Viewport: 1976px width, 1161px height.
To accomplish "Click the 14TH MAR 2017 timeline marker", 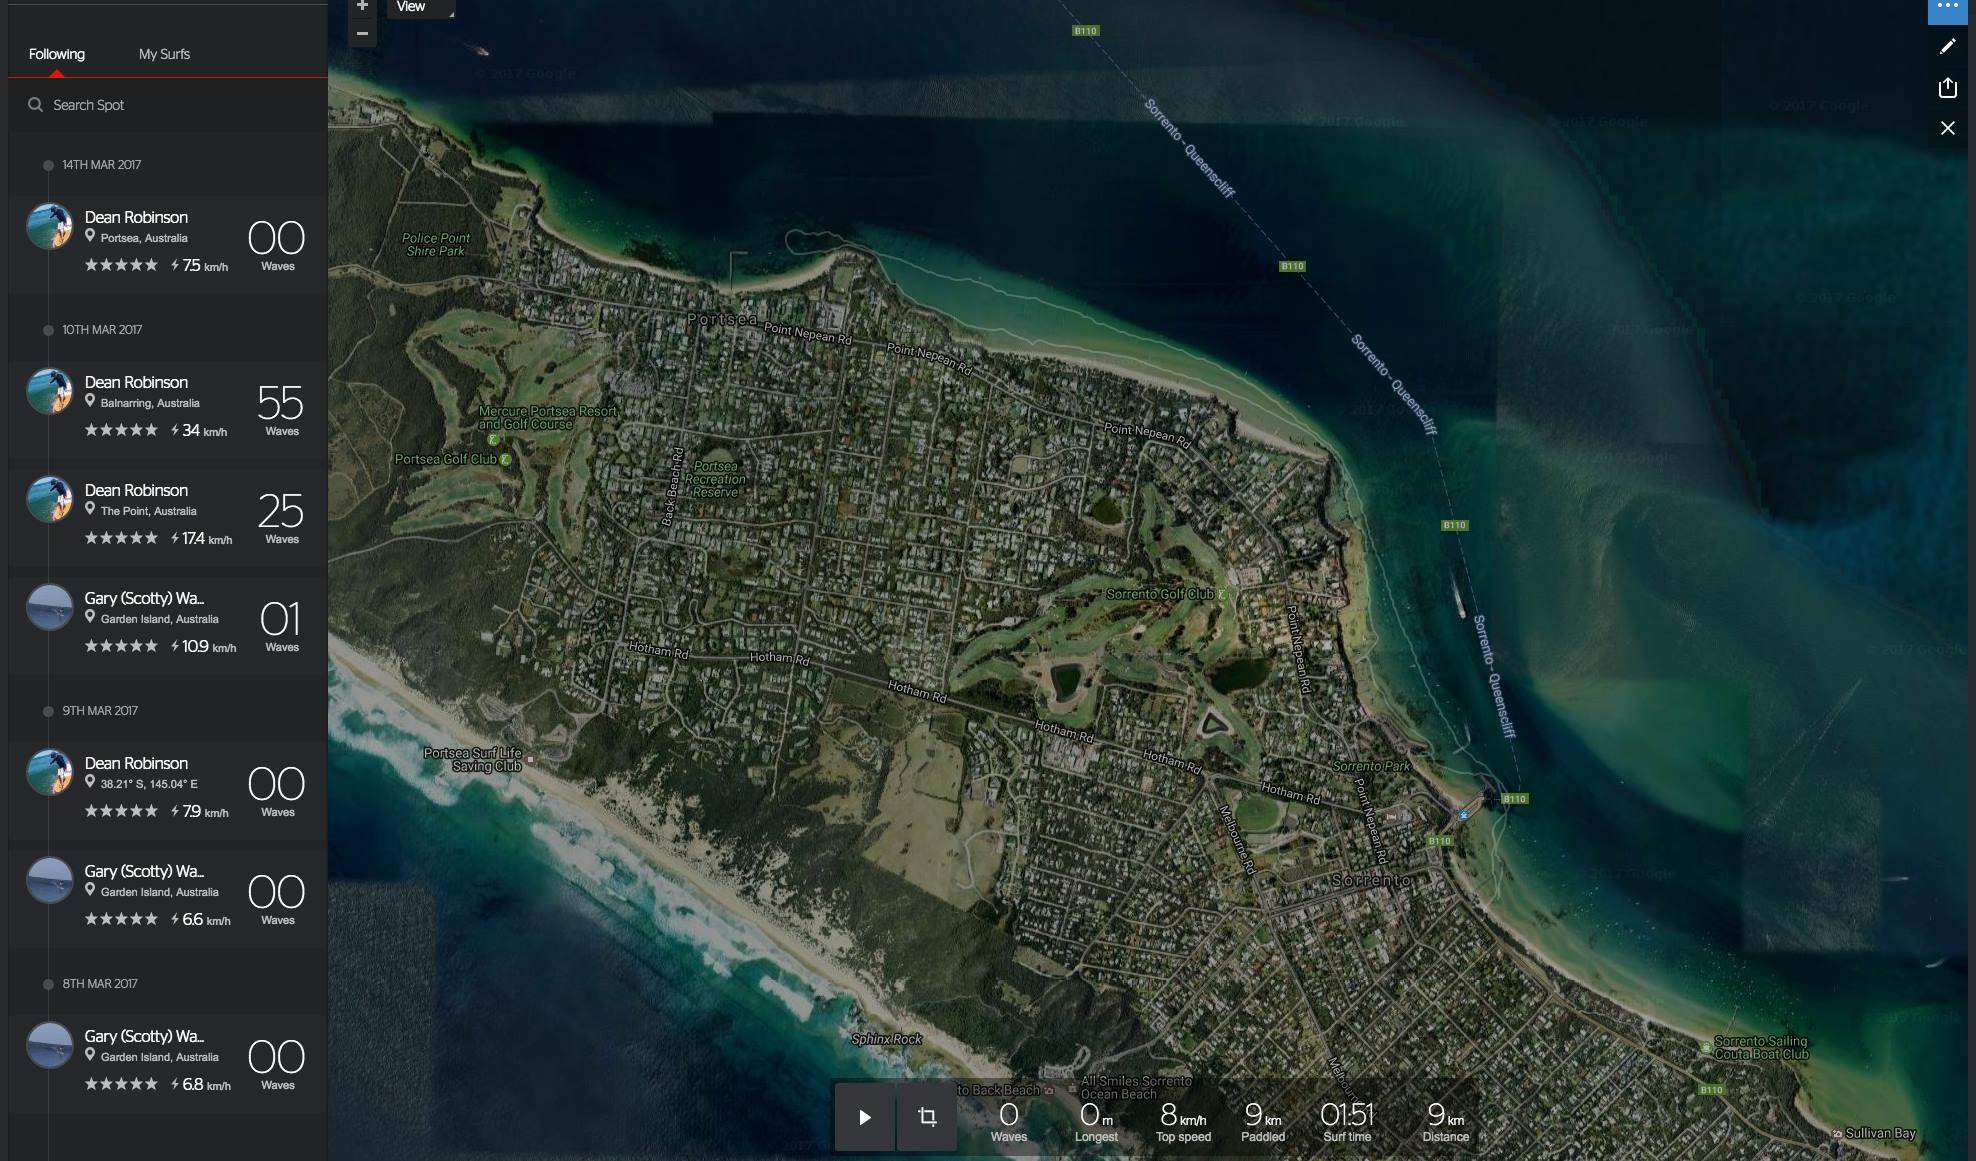I will click(48, 165).
